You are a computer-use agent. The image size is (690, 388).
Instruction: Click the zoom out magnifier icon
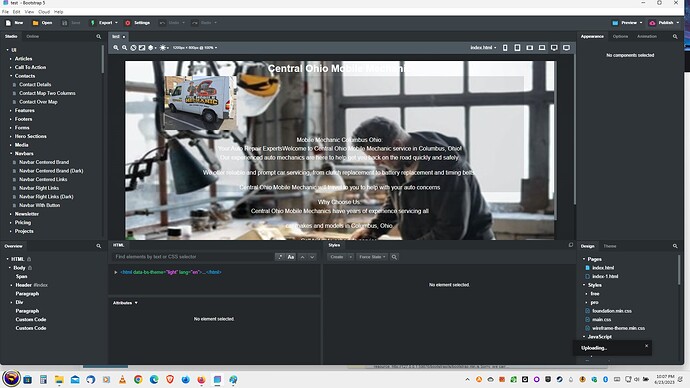coord(125,48)
